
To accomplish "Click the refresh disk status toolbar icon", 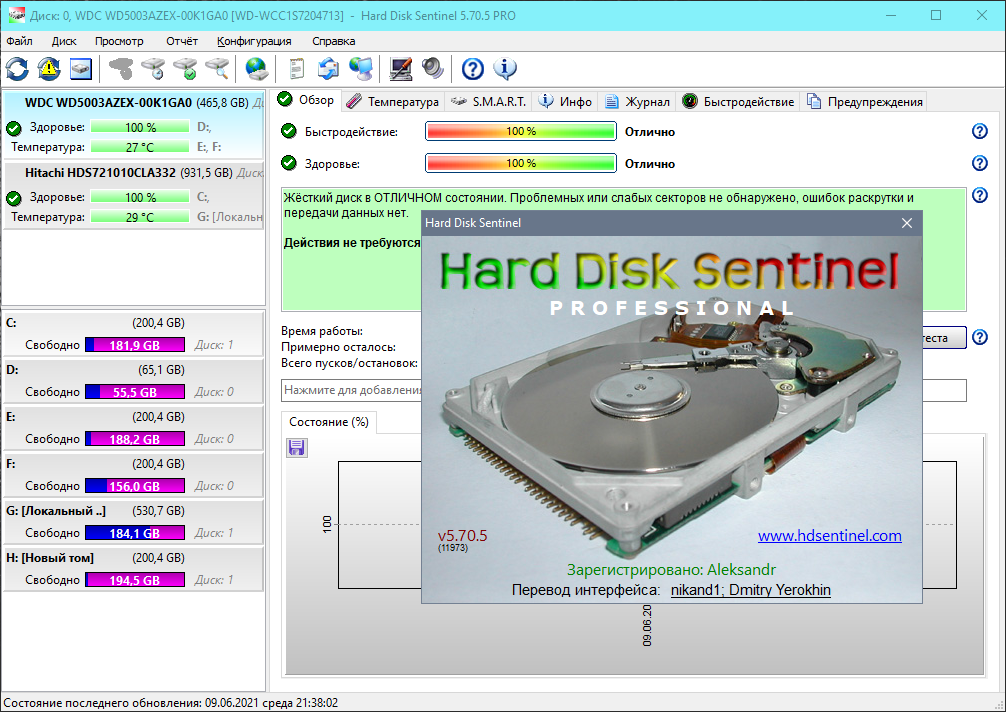I will (17, 69).
